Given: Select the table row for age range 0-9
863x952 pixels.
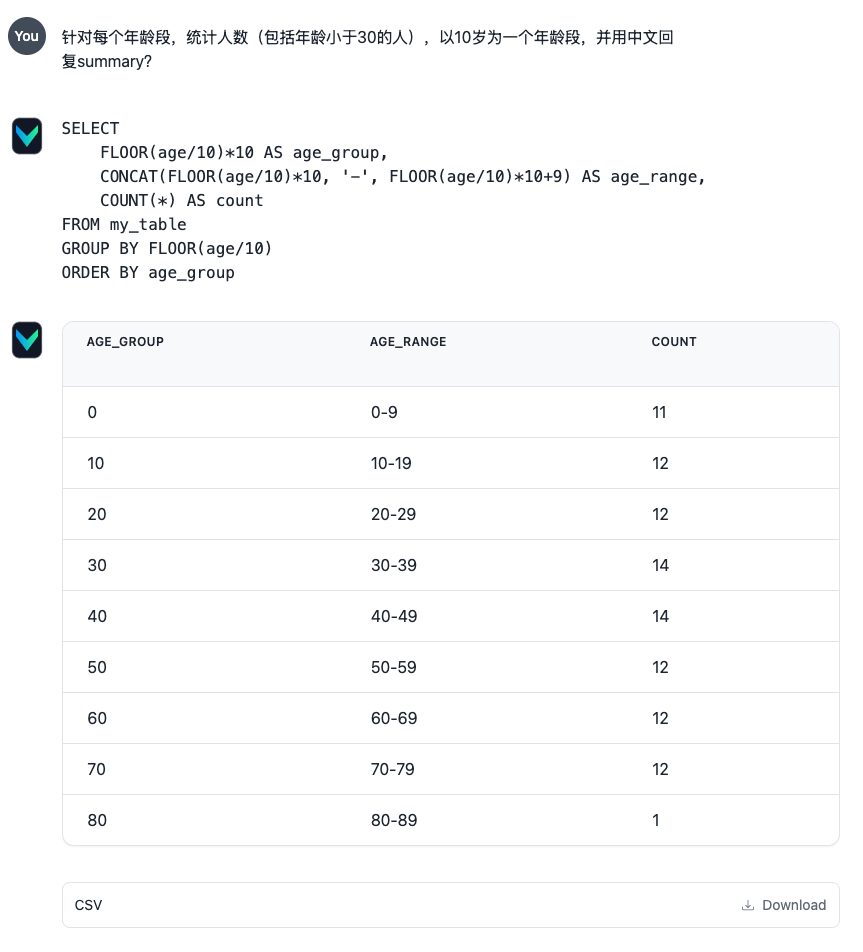Looking at the screenshot, I should click(450, 412).
